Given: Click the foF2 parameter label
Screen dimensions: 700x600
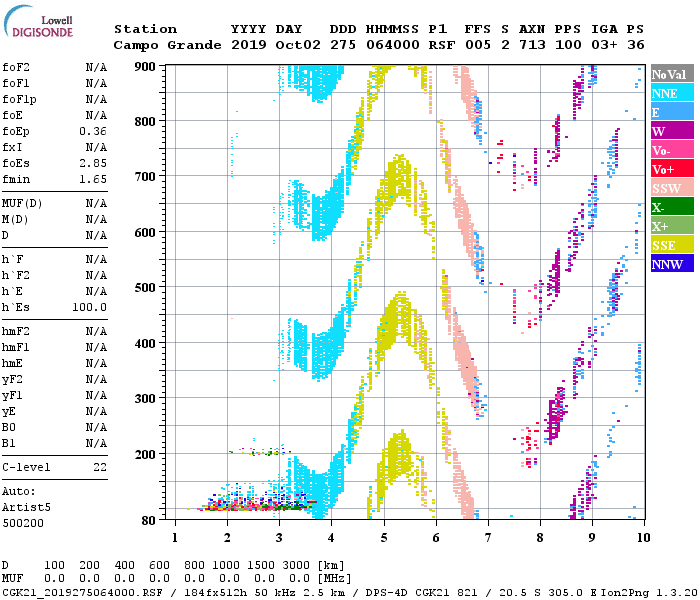Looking at the screenshot, I should 16,67.
